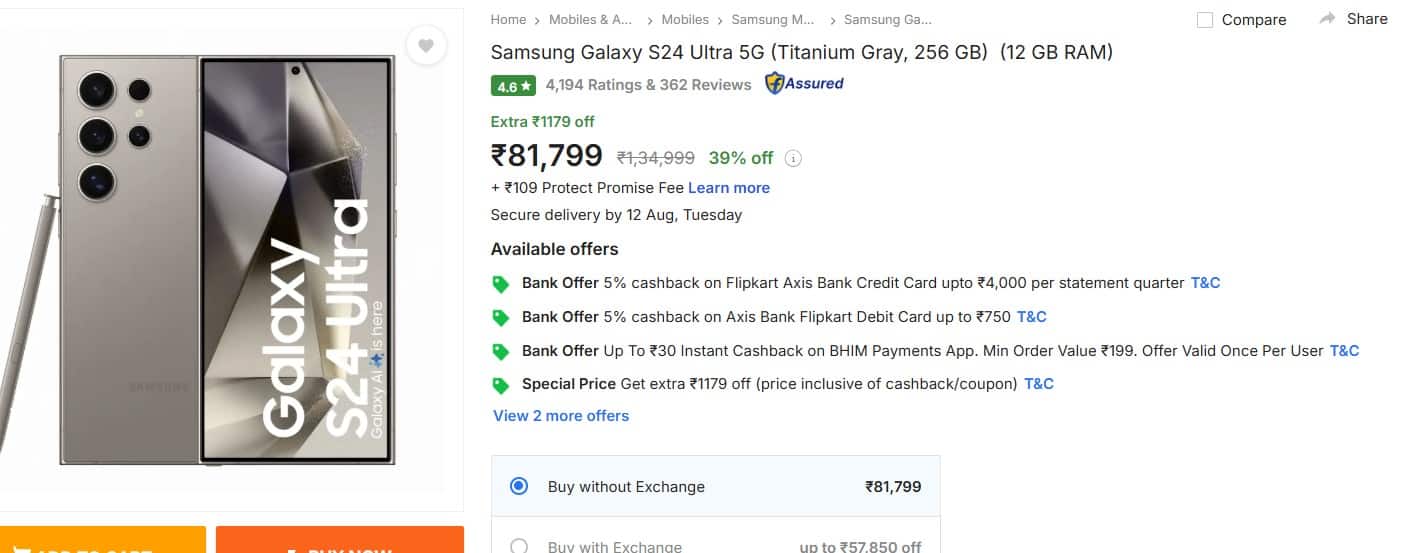Open Ratings & Reviews count link

click(648, 85)
